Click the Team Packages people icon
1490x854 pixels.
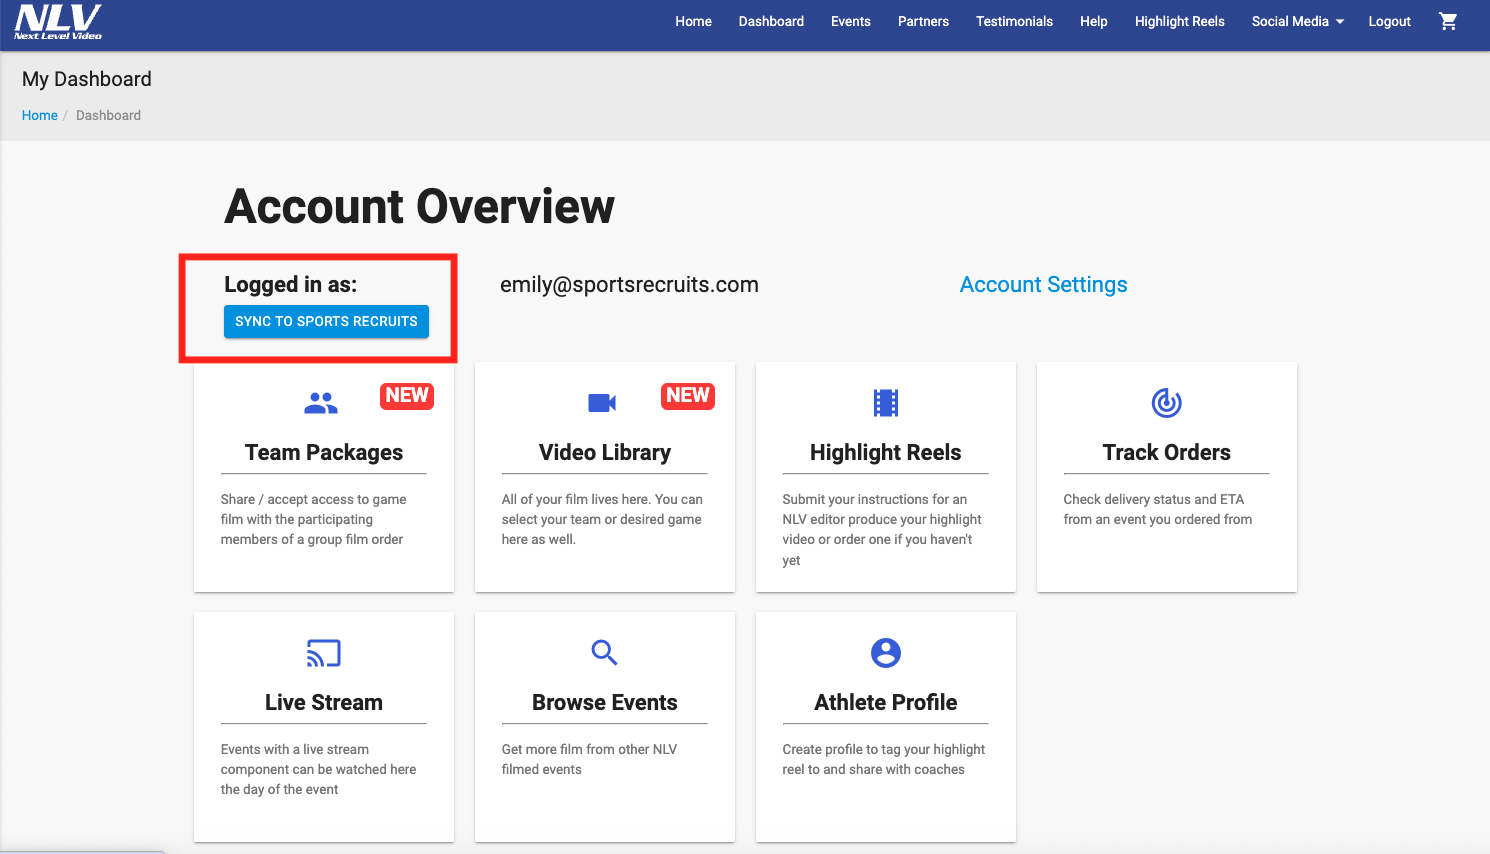pyautogui.click(x=321, y=403)
